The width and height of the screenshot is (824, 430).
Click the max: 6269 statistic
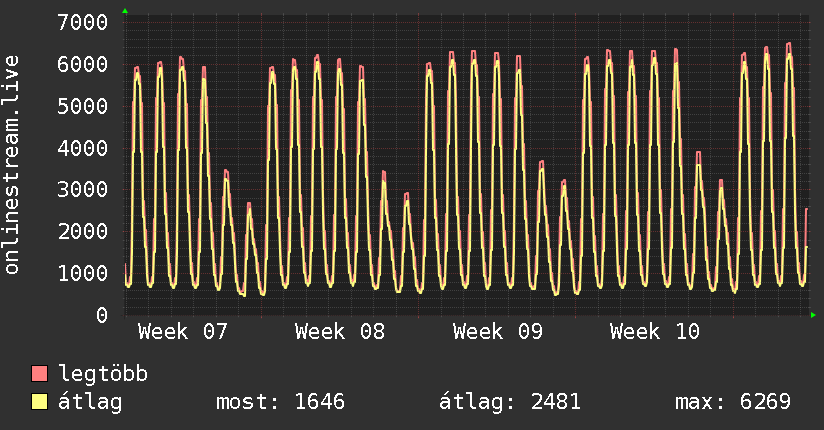pyautogui.click(x=733, y=402)
